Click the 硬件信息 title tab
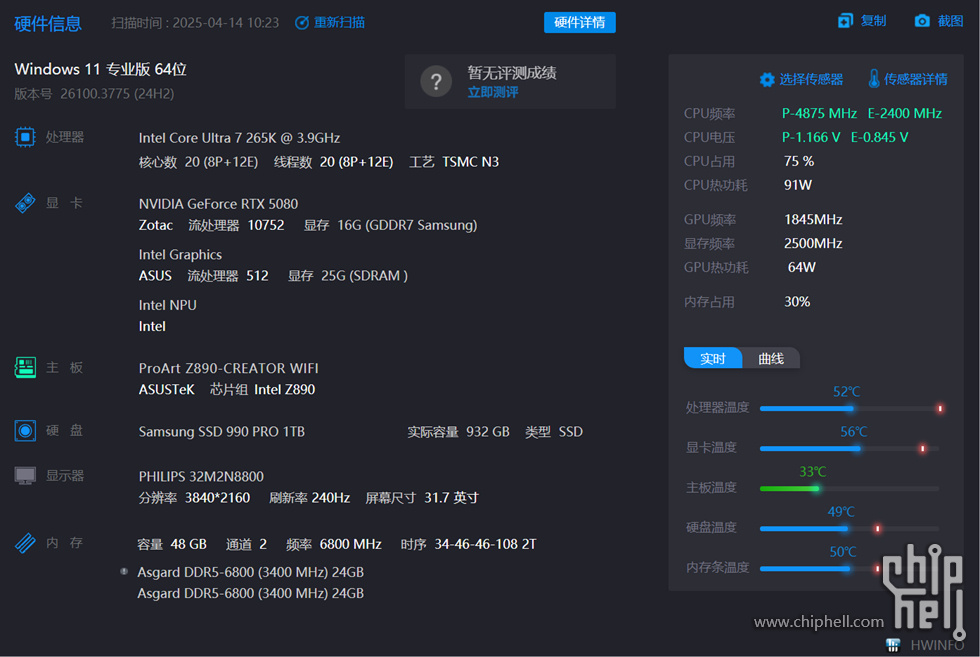This screenshot has width=980, height=657. 48,24
